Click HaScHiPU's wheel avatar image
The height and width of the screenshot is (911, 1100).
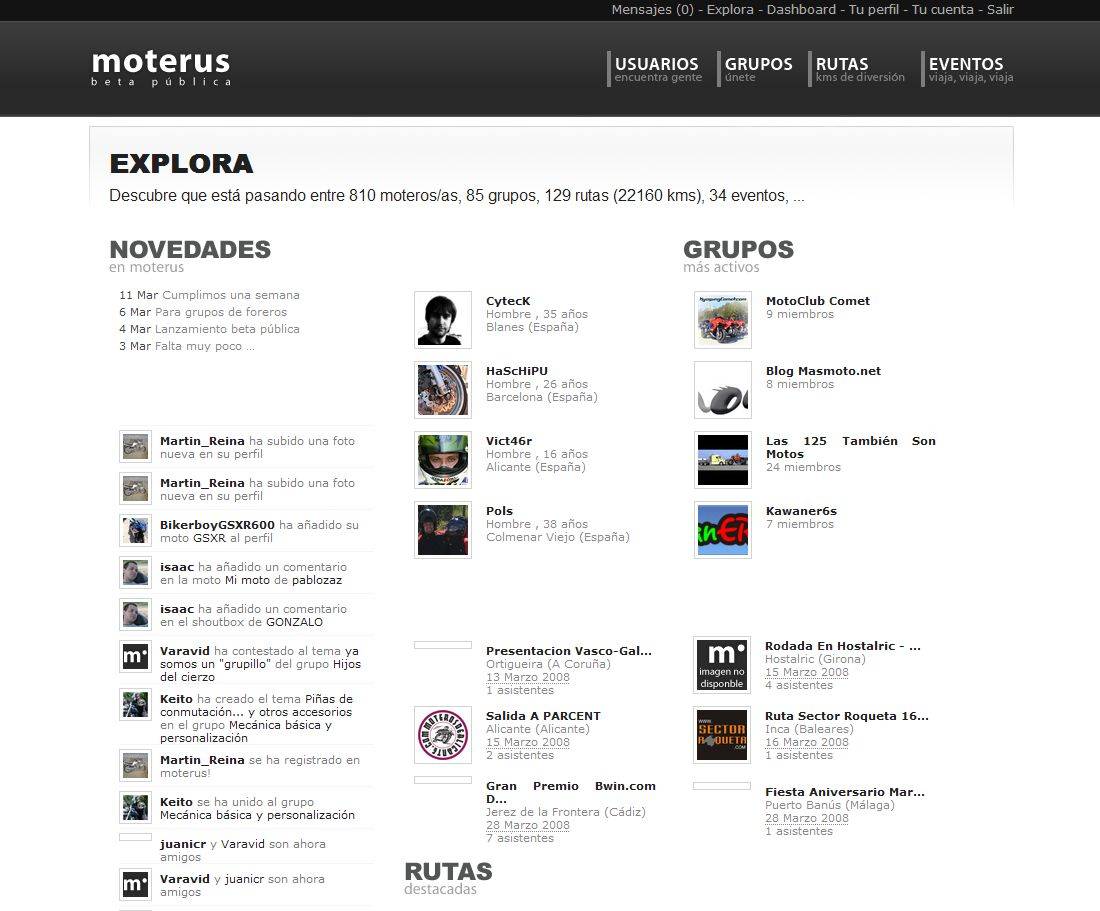443,390
